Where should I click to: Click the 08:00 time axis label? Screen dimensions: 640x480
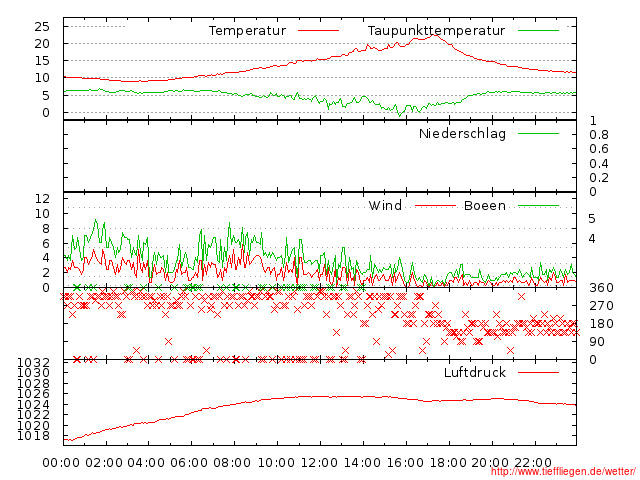point(232,463)
